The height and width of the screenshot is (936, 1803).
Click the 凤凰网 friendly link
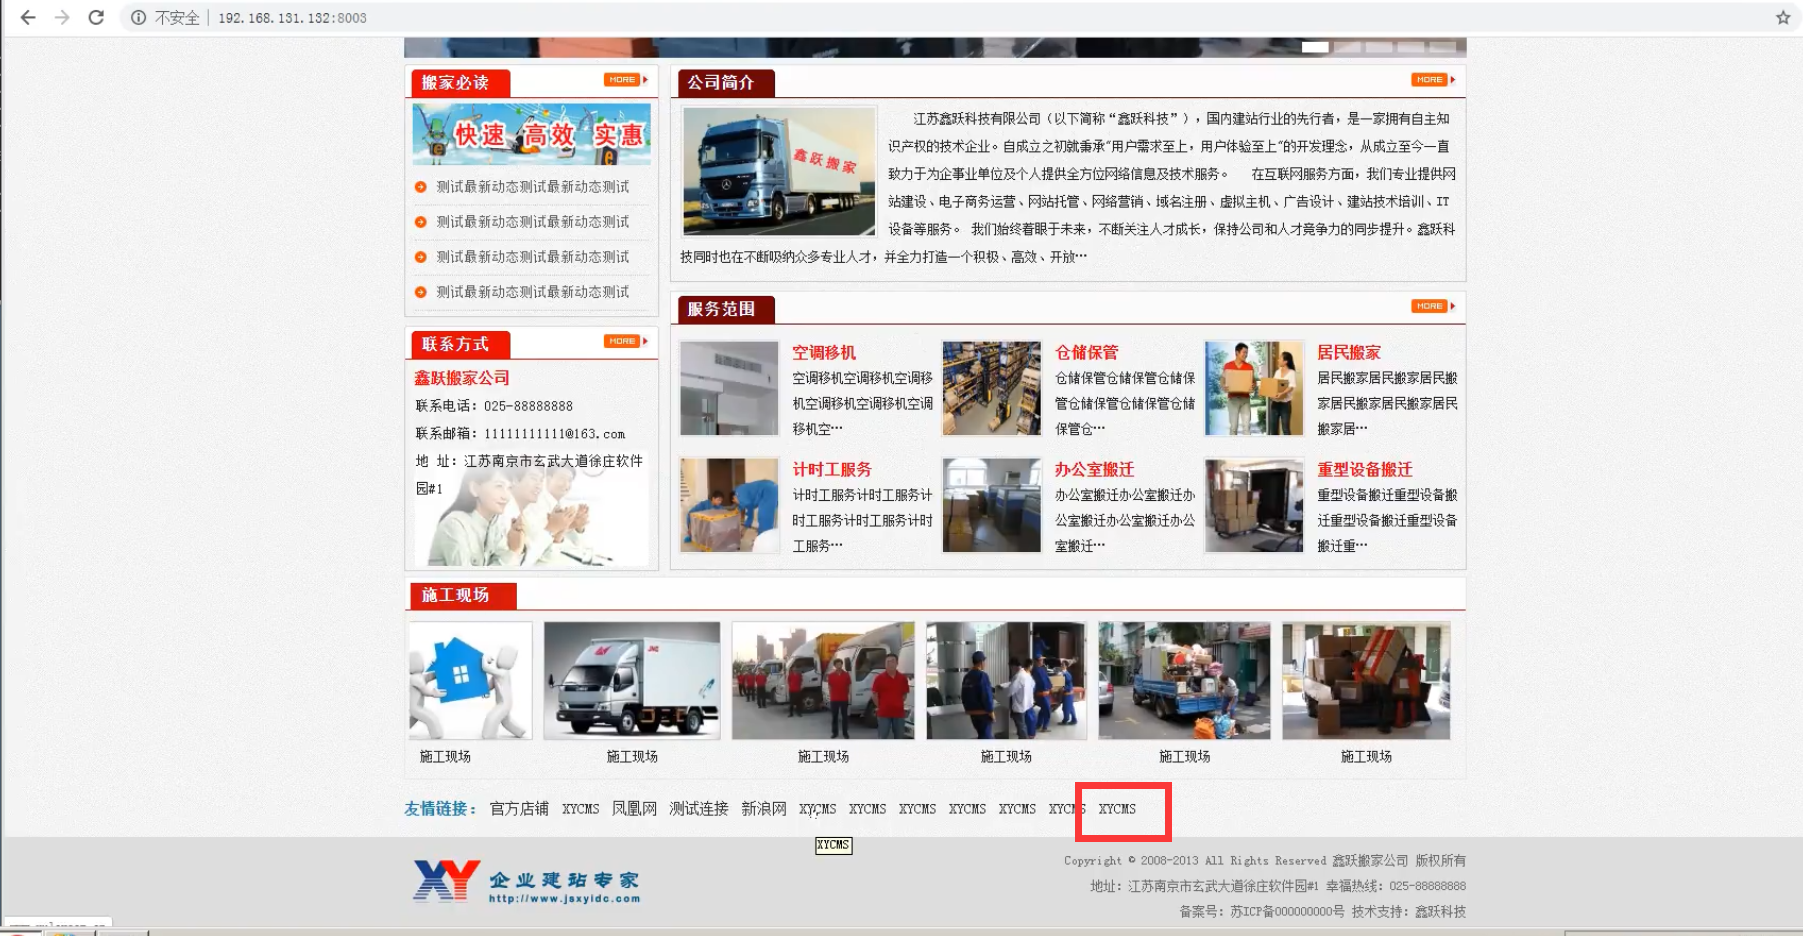pos(634,808)
